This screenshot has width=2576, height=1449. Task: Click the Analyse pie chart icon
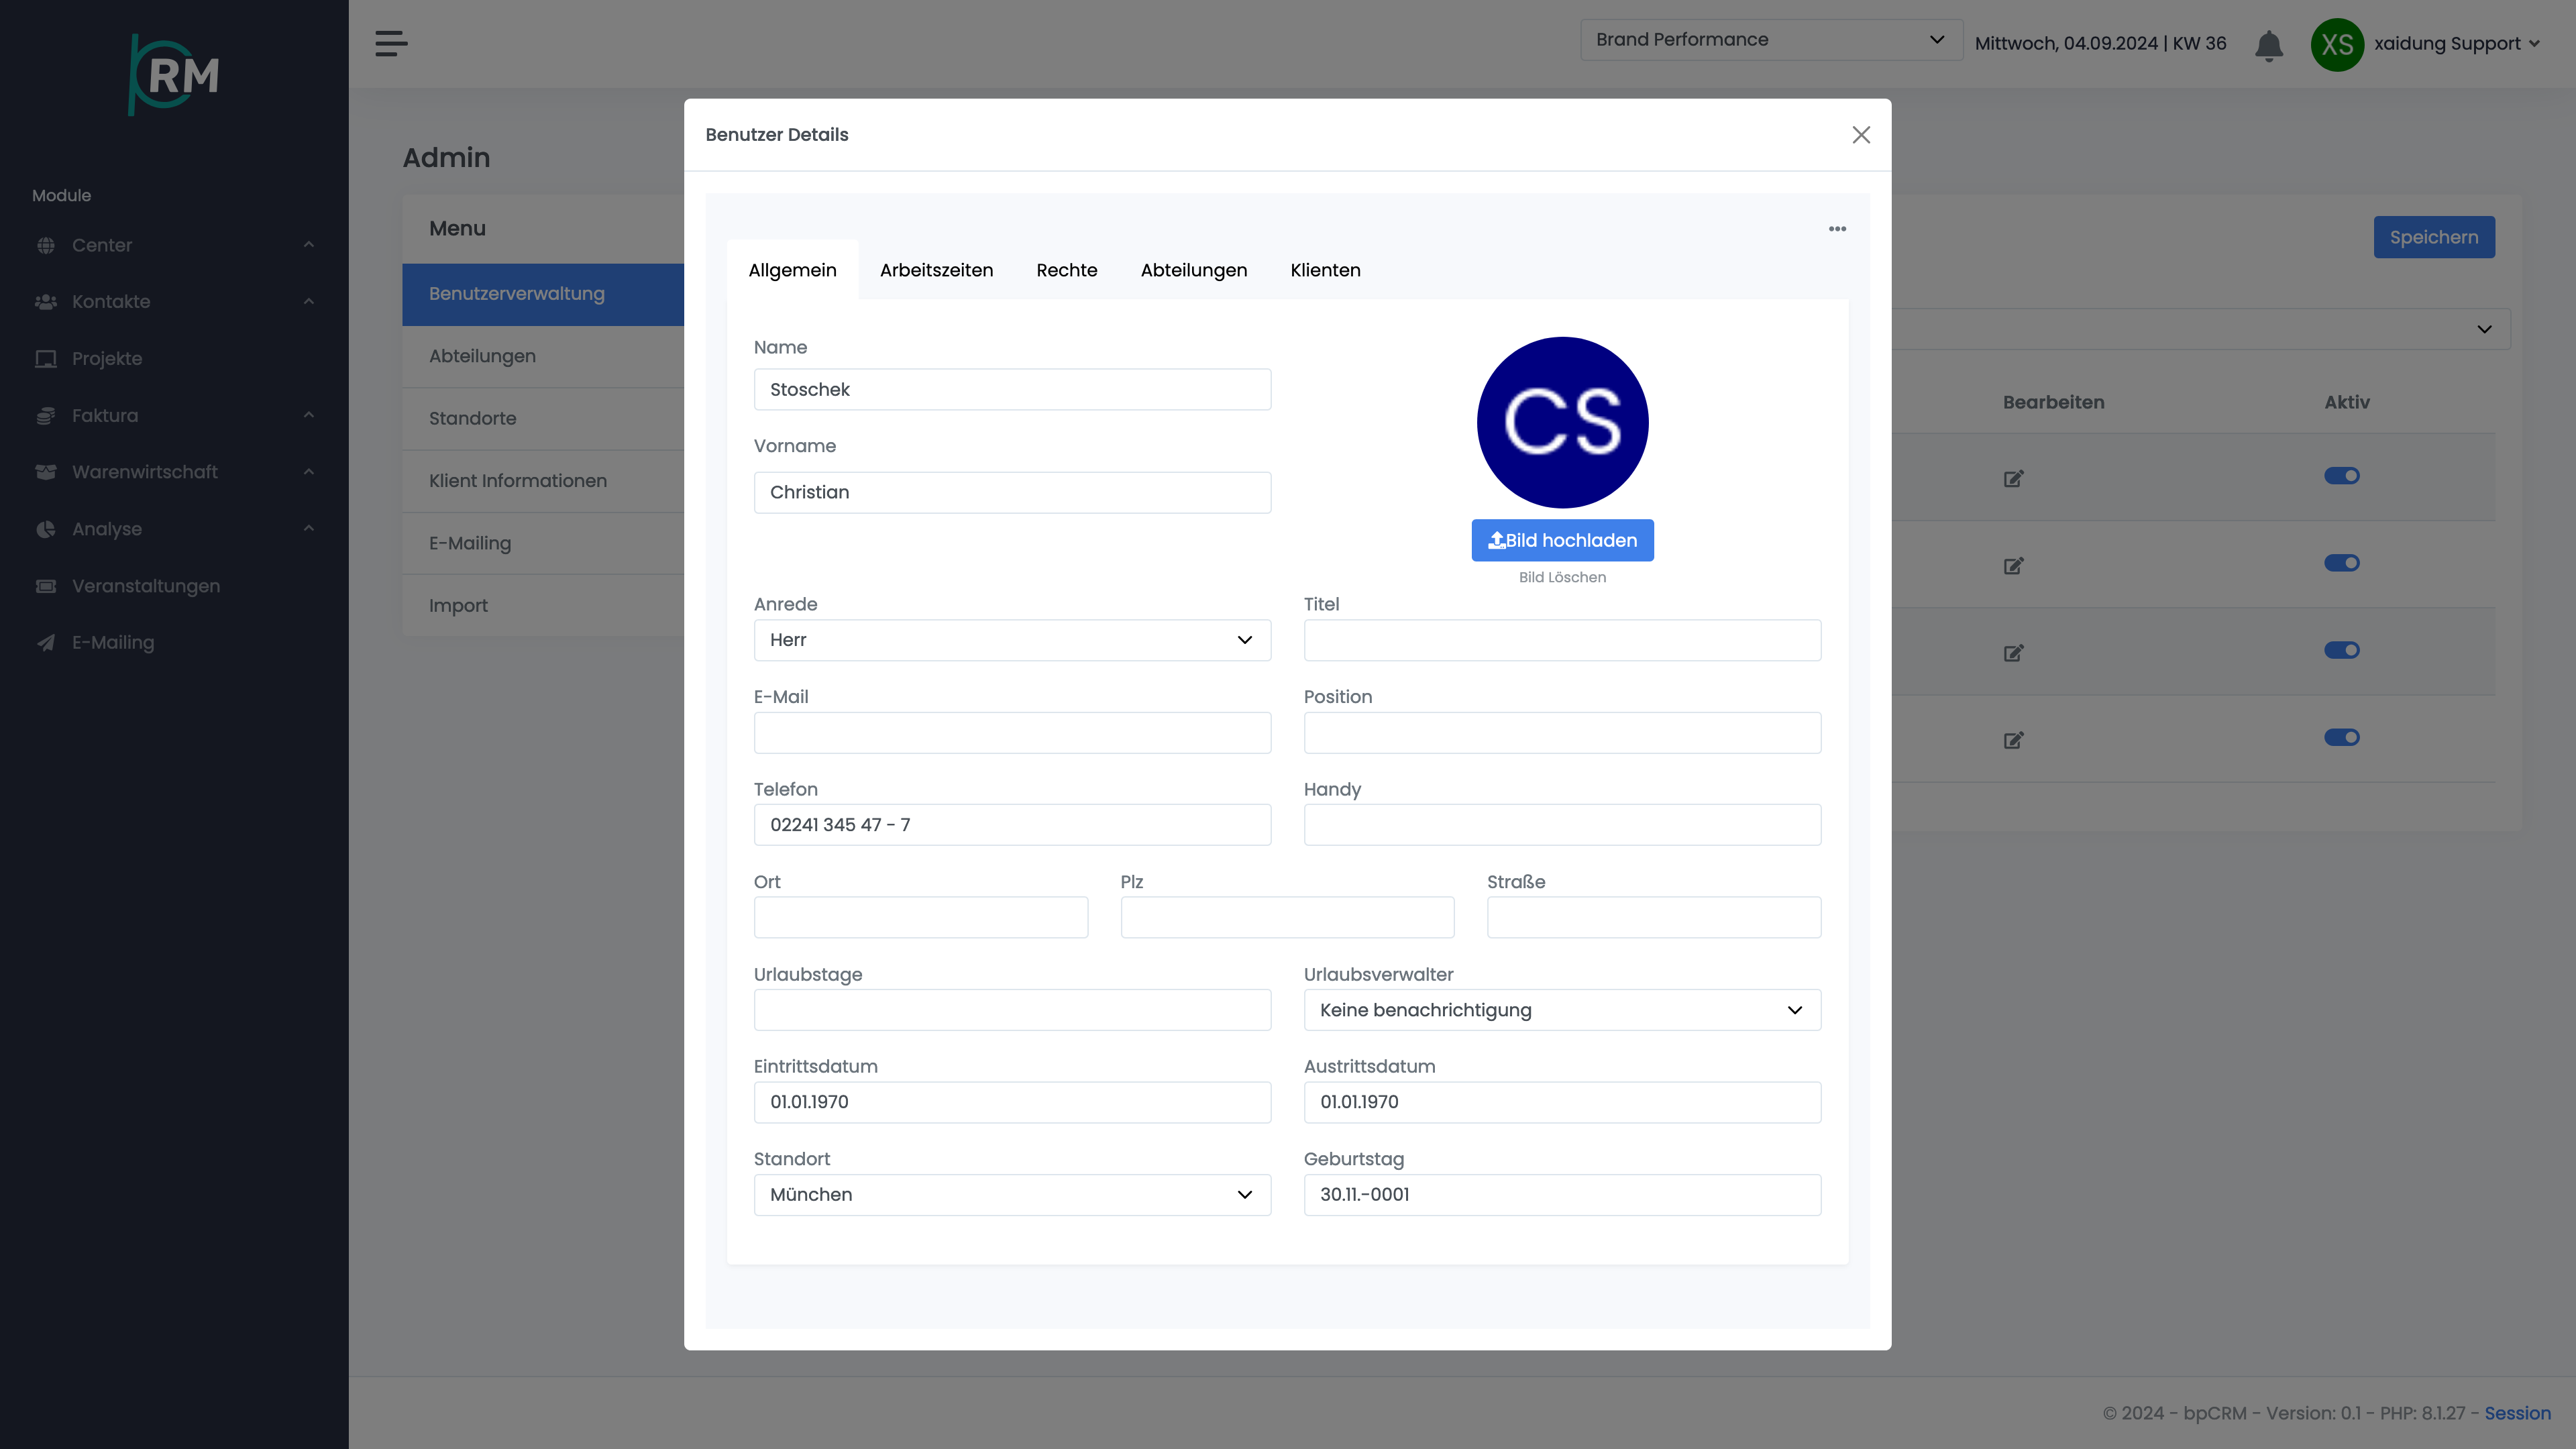(x=46, y=528)
